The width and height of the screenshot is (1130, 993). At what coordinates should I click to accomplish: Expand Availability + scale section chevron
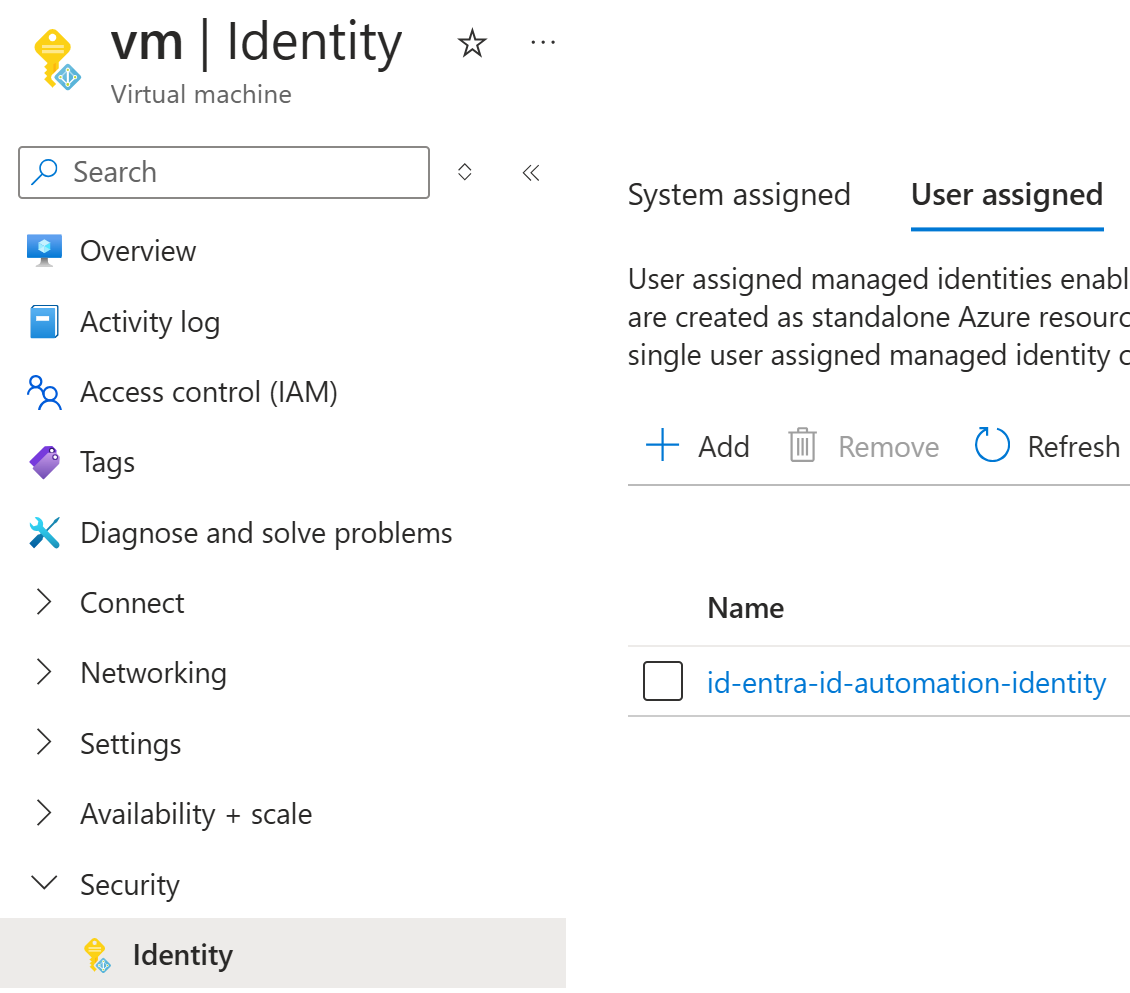(44, 812)
